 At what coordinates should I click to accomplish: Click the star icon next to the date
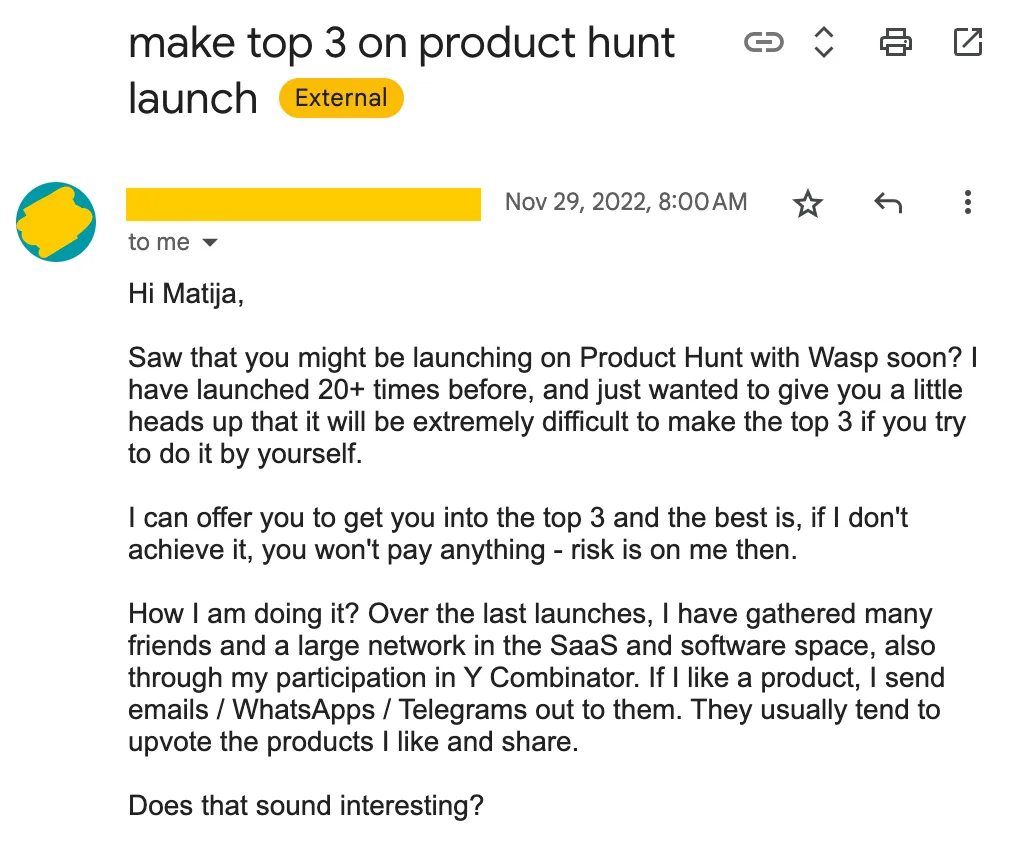[808, 202]
